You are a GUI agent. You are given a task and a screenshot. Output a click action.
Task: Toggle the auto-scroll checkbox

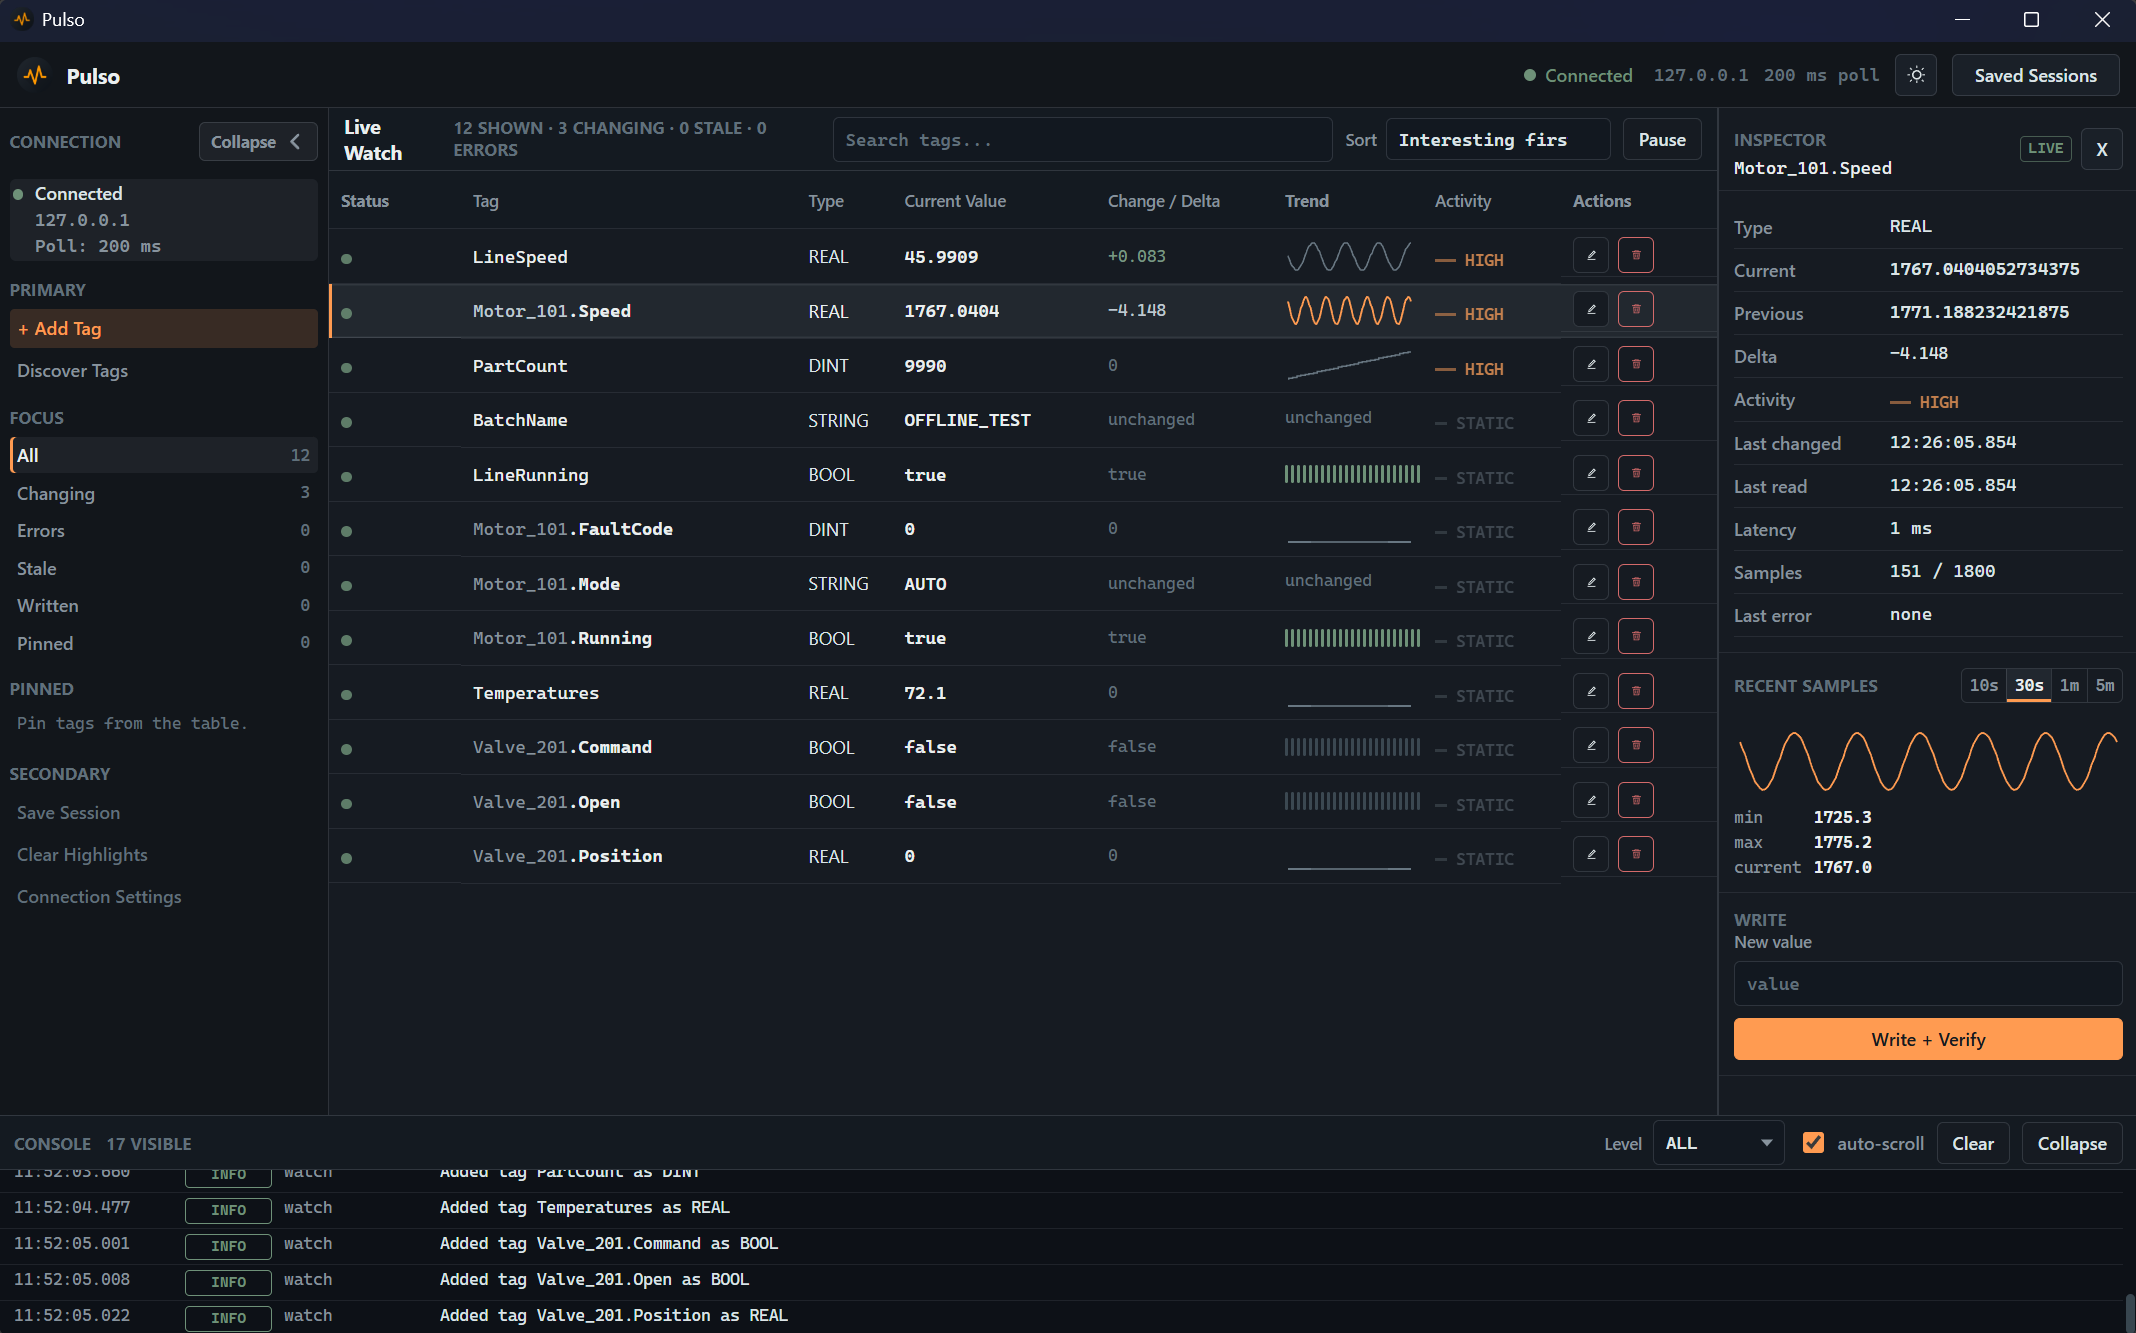click(1813, 1143)
